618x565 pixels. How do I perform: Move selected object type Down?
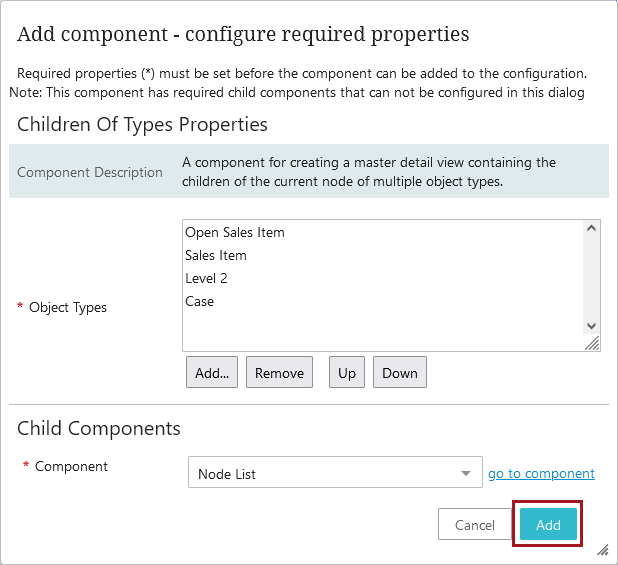pos(400,372)
